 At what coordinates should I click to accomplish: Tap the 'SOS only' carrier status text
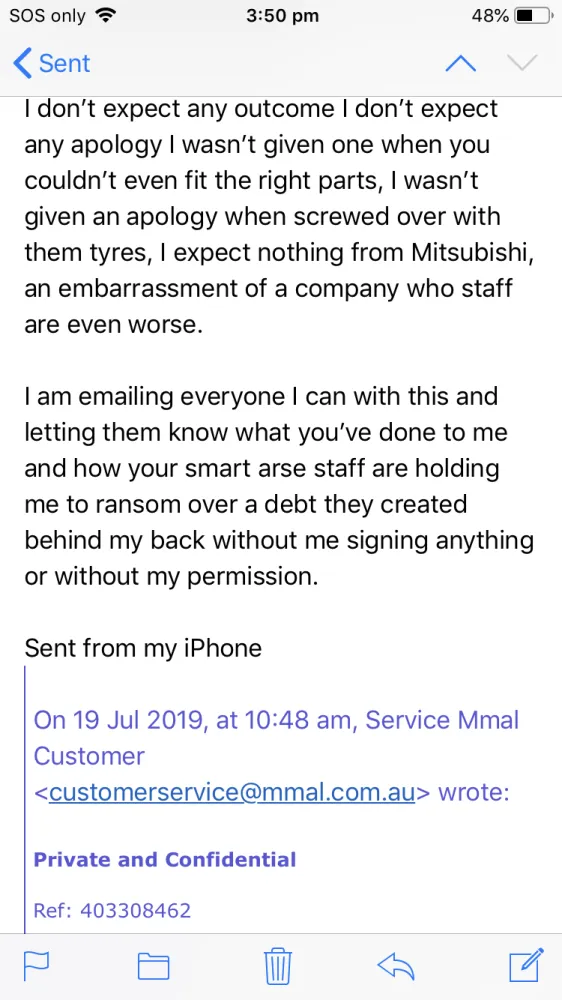47,16
